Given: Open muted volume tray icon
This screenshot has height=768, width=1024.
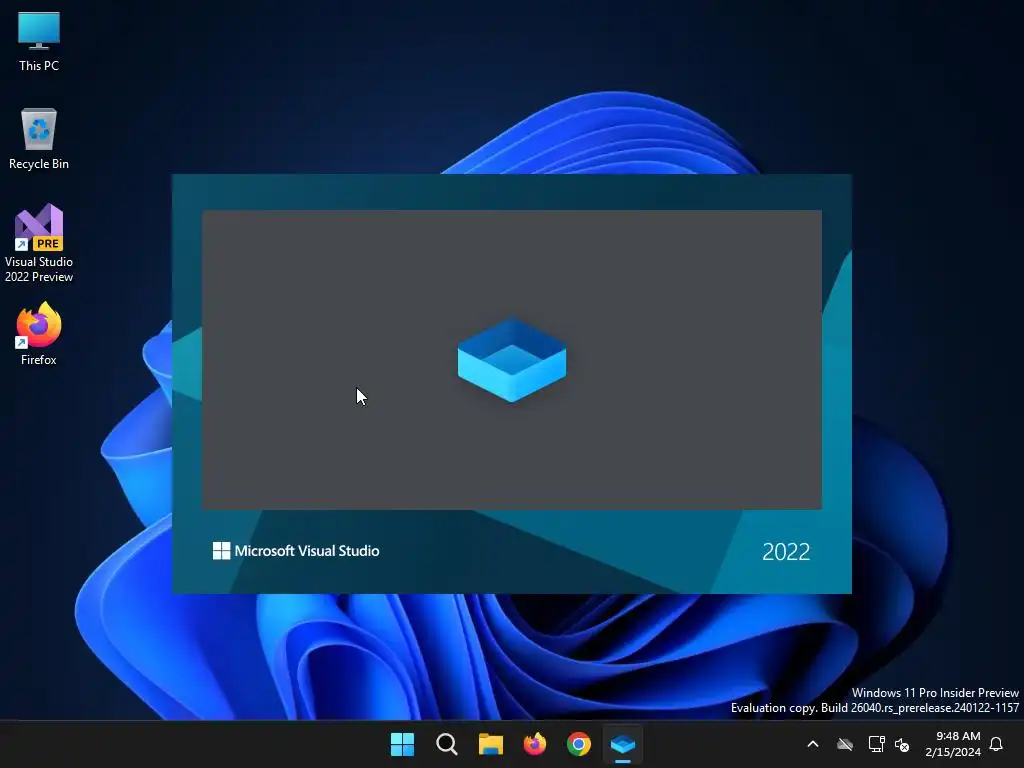Looking at the screenshot, I should pyautogui.click(x=902, y=744).
